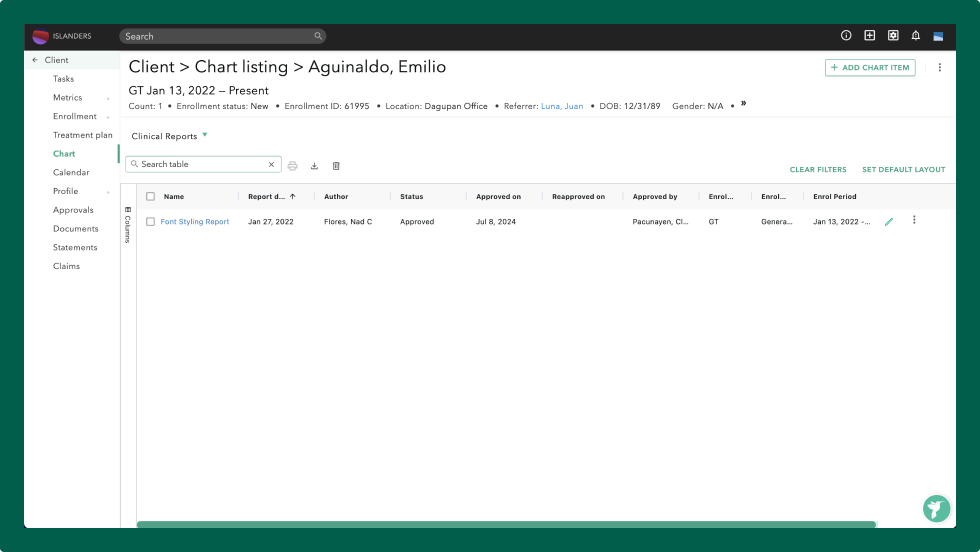This screenshot has height=552, width=980.
Task: Click the Add Chart Item button
Action: 870,68
